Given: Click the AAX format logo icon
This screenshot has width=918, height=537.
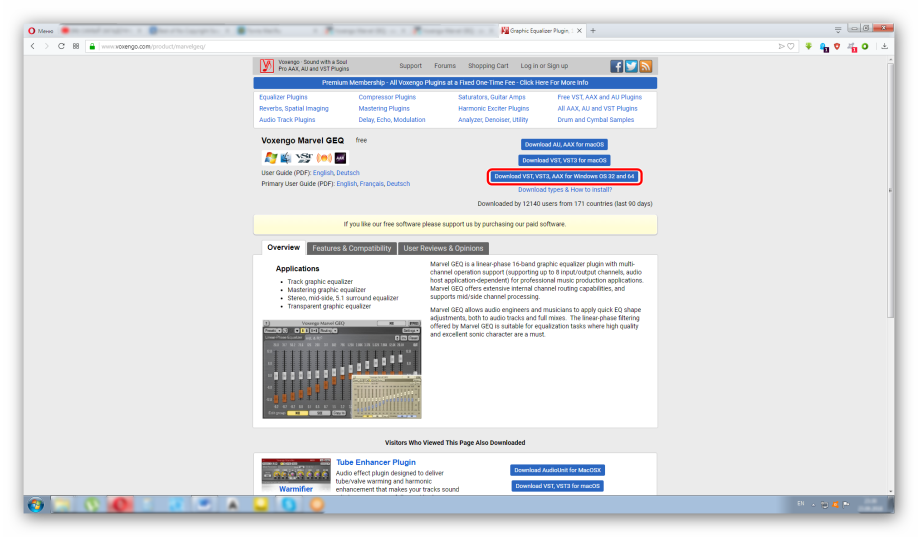Looking at the screenshot, I should [x=340, y=158].
